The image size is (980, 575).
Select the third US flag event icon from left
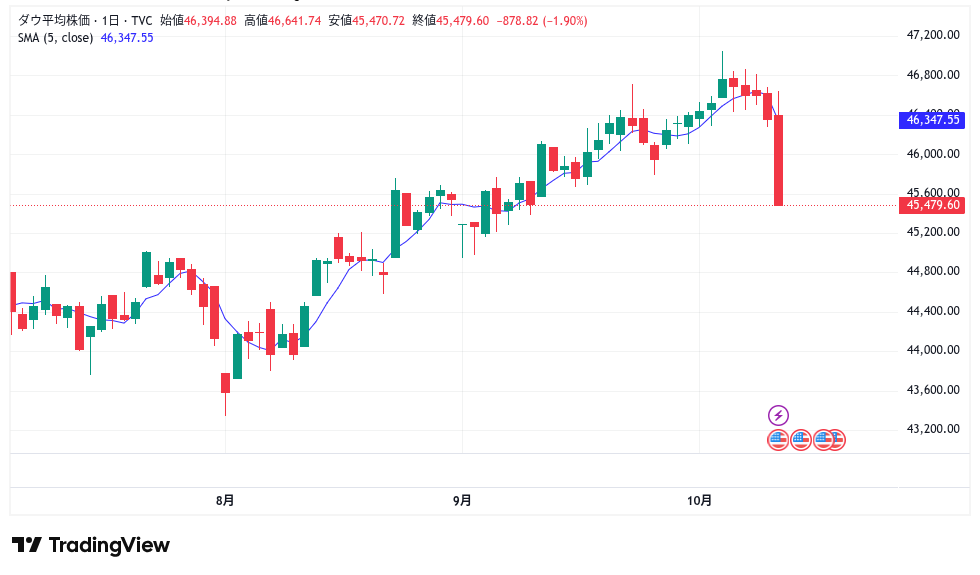coord(822,439)
